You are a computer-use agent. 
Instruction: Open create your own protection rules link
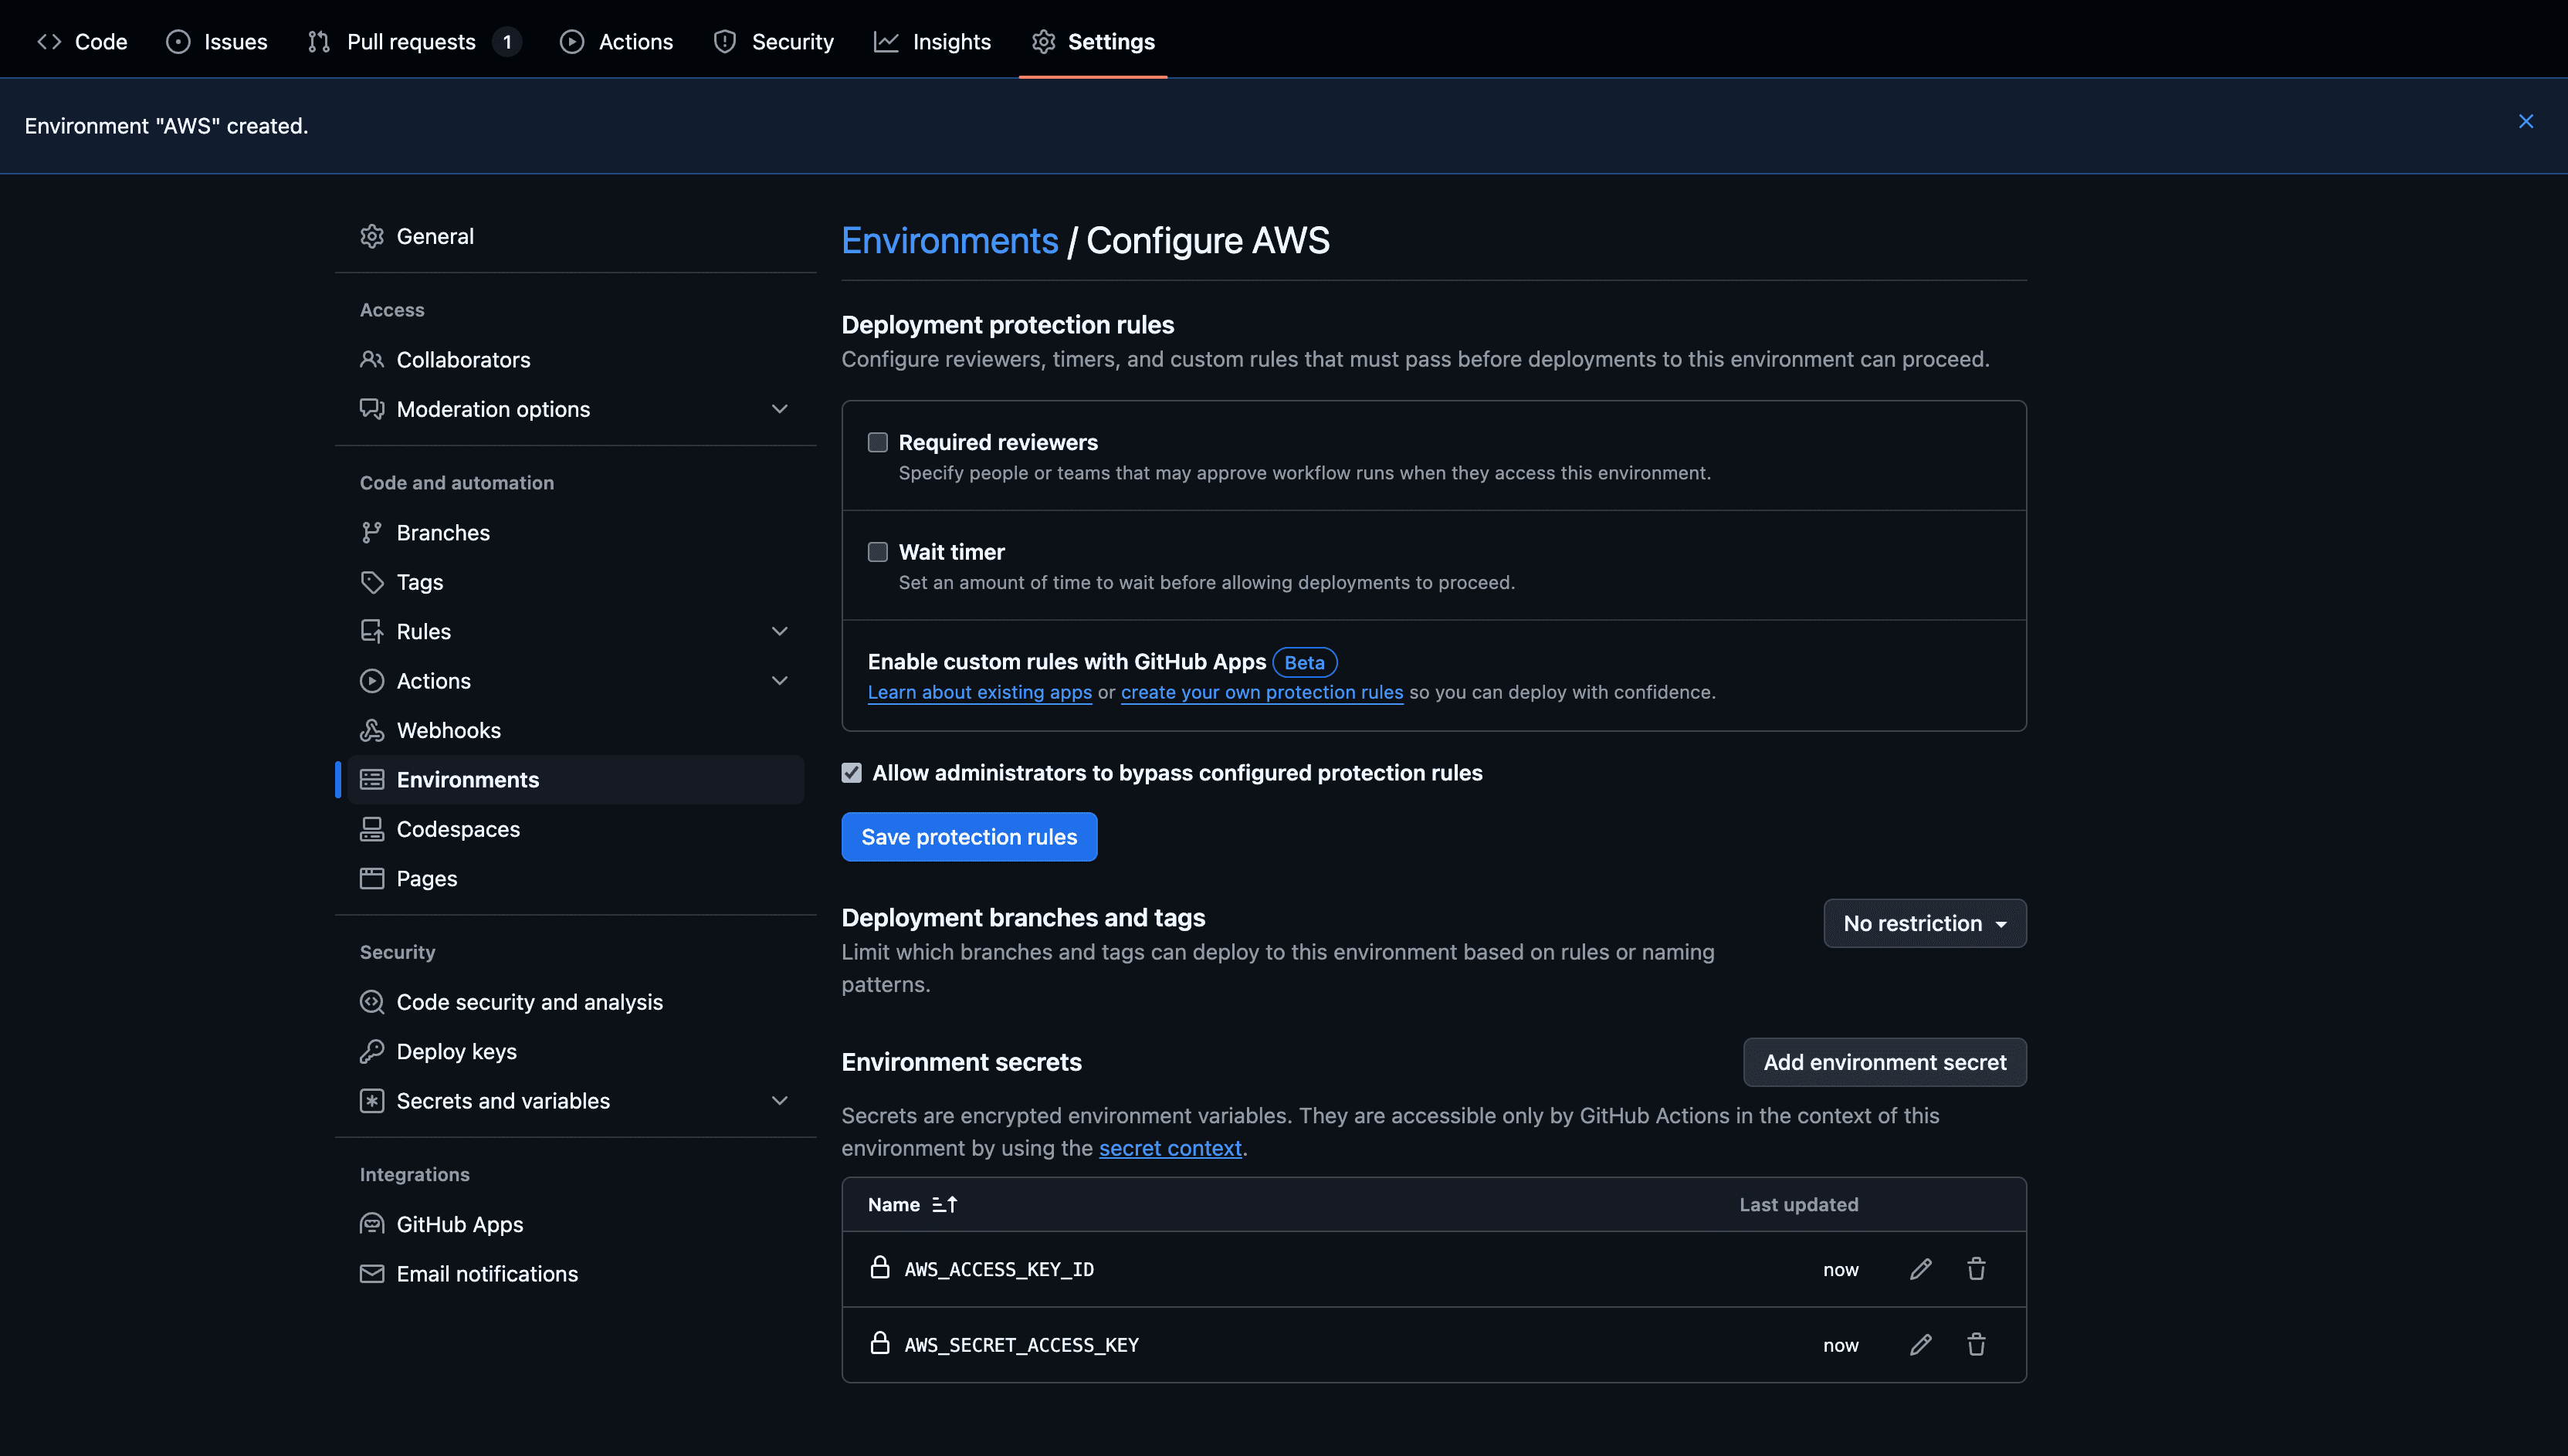1262,692
